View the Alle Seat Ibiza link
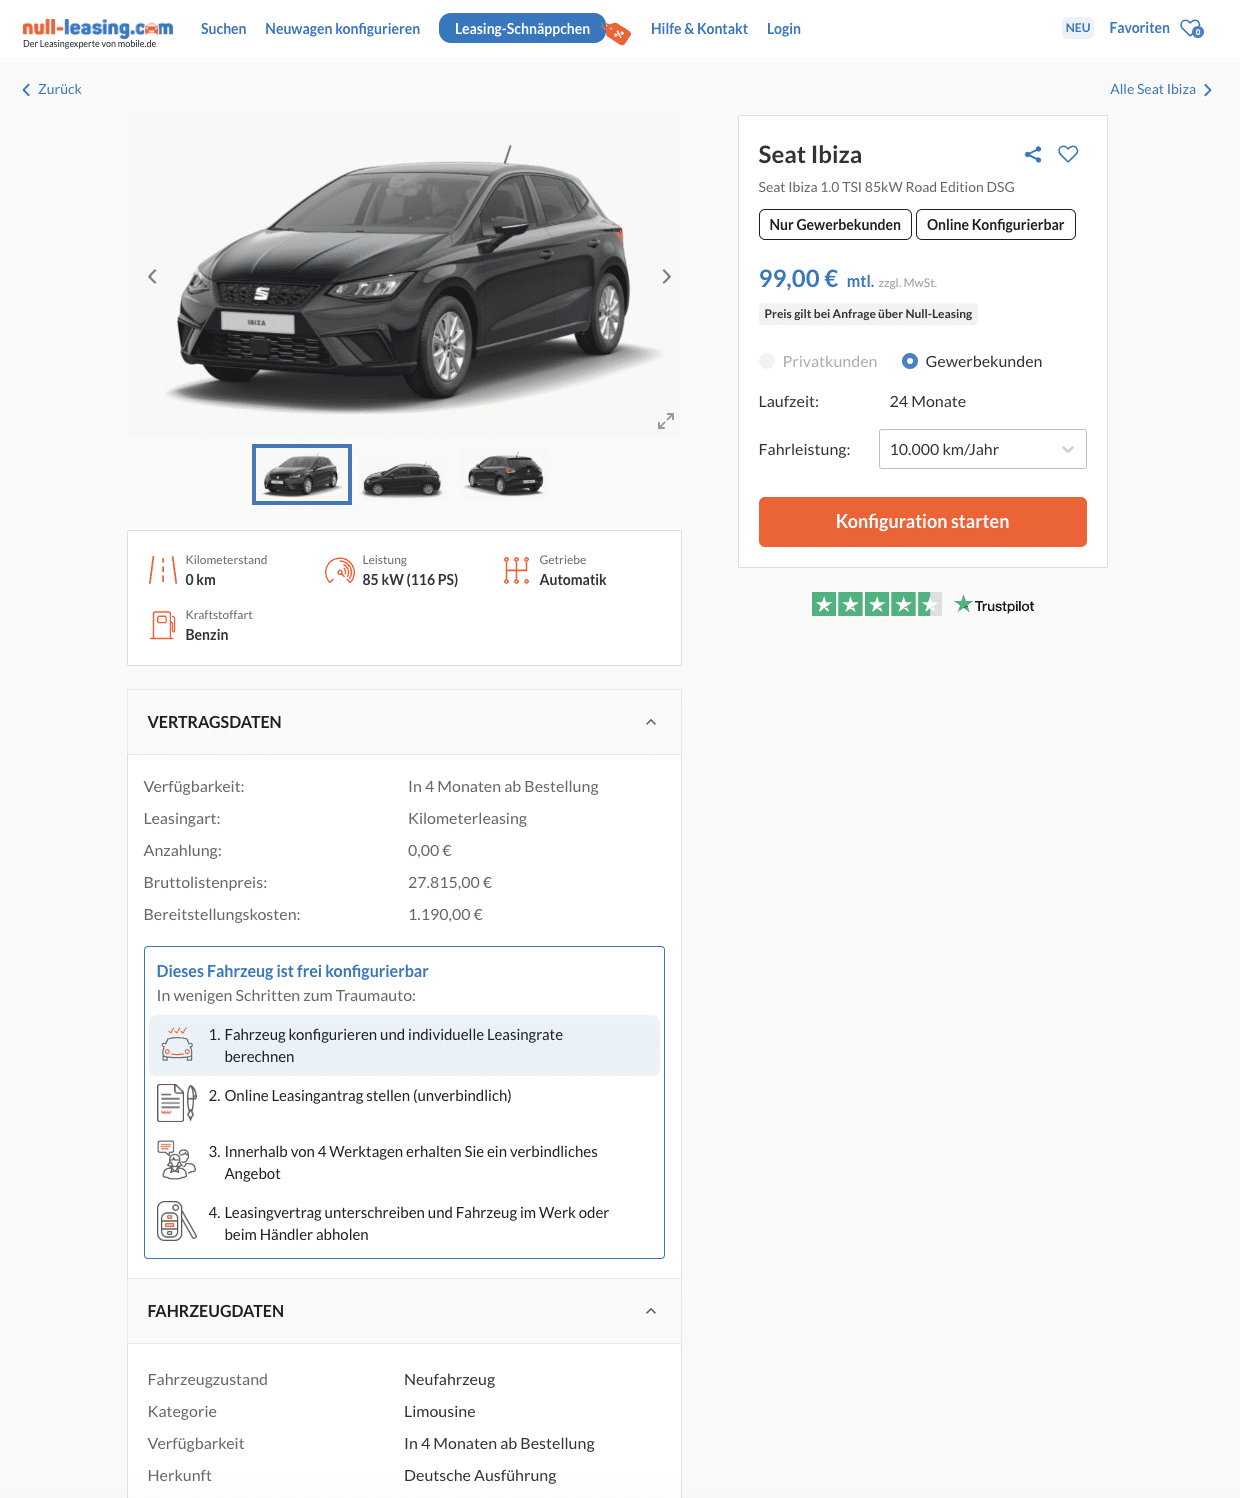This screenshot has width=1240, height=1498. tap(1161, 89)
